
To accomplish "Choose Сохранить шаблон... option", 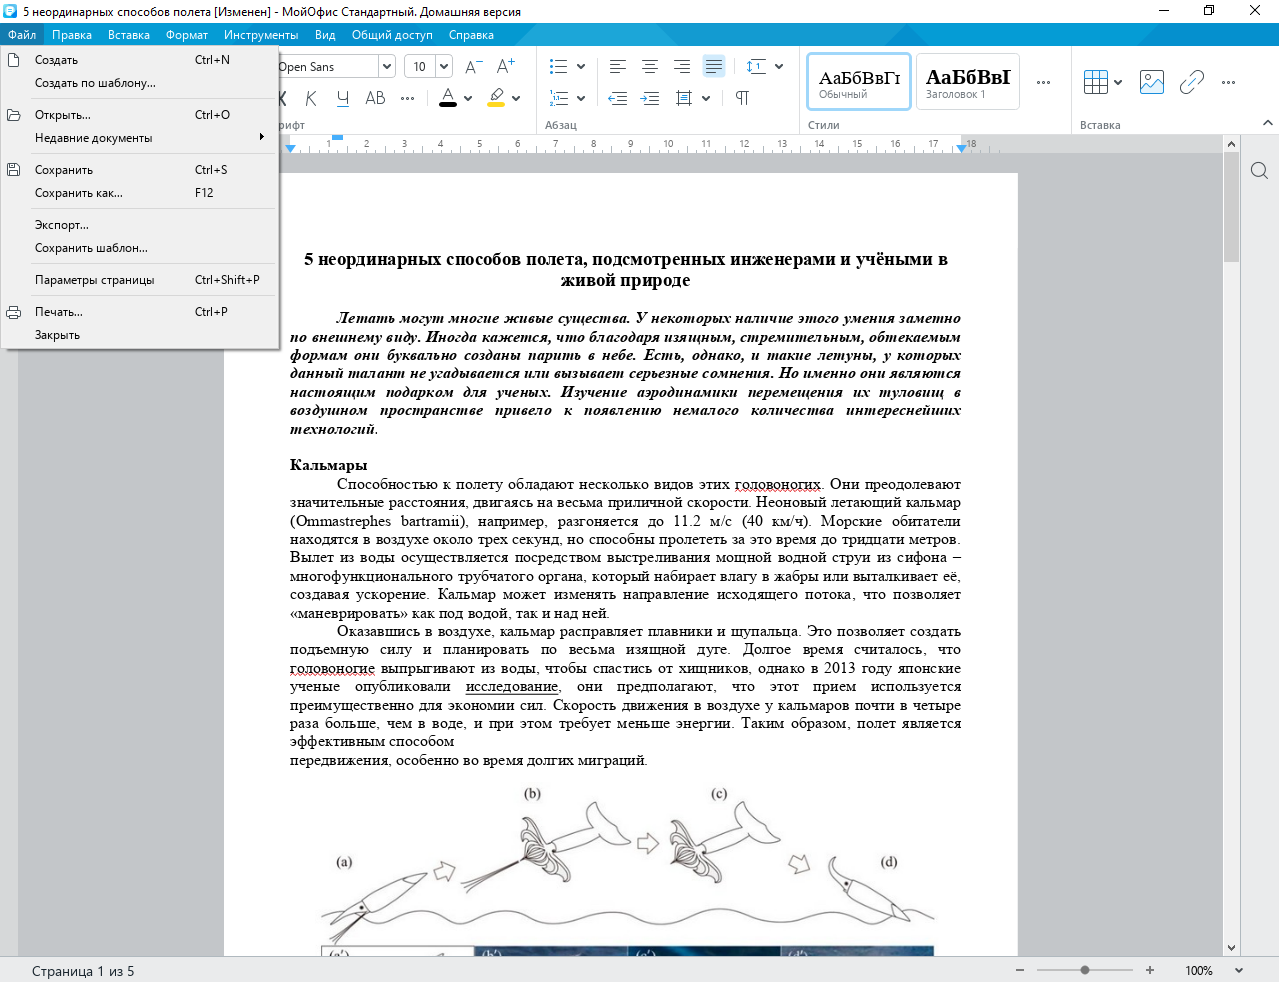I will (139, 248).
